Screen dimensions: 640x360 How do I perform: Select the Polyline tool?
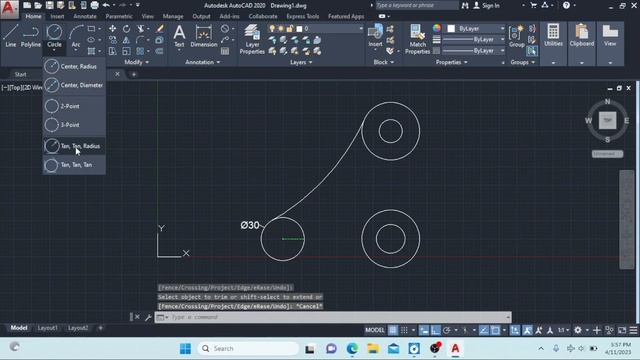pyautogui.click(x=31, y=36)
